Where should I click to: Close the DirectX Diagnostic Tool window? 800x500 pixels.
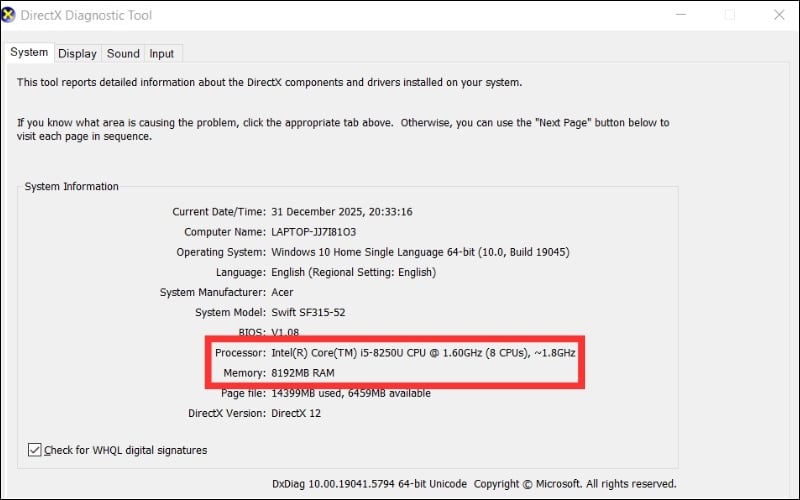coord(775,16)
